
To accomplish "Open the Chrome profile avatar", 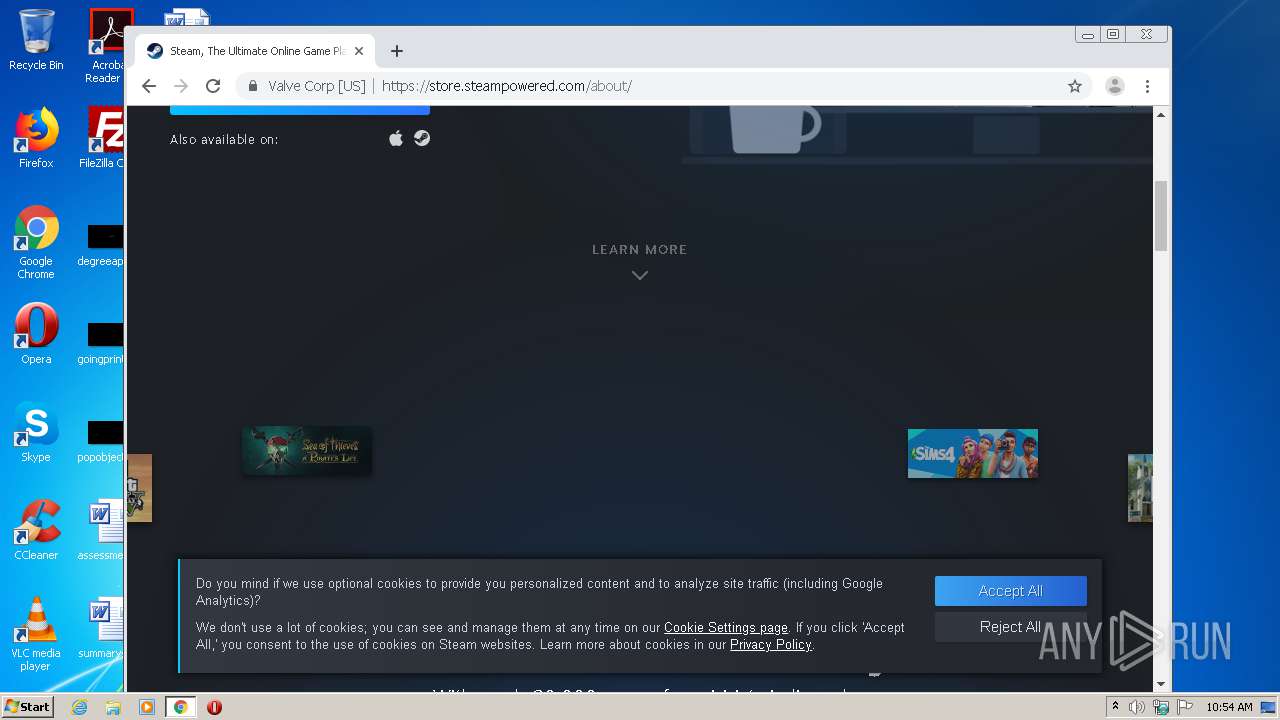I will coord(1115,86).
